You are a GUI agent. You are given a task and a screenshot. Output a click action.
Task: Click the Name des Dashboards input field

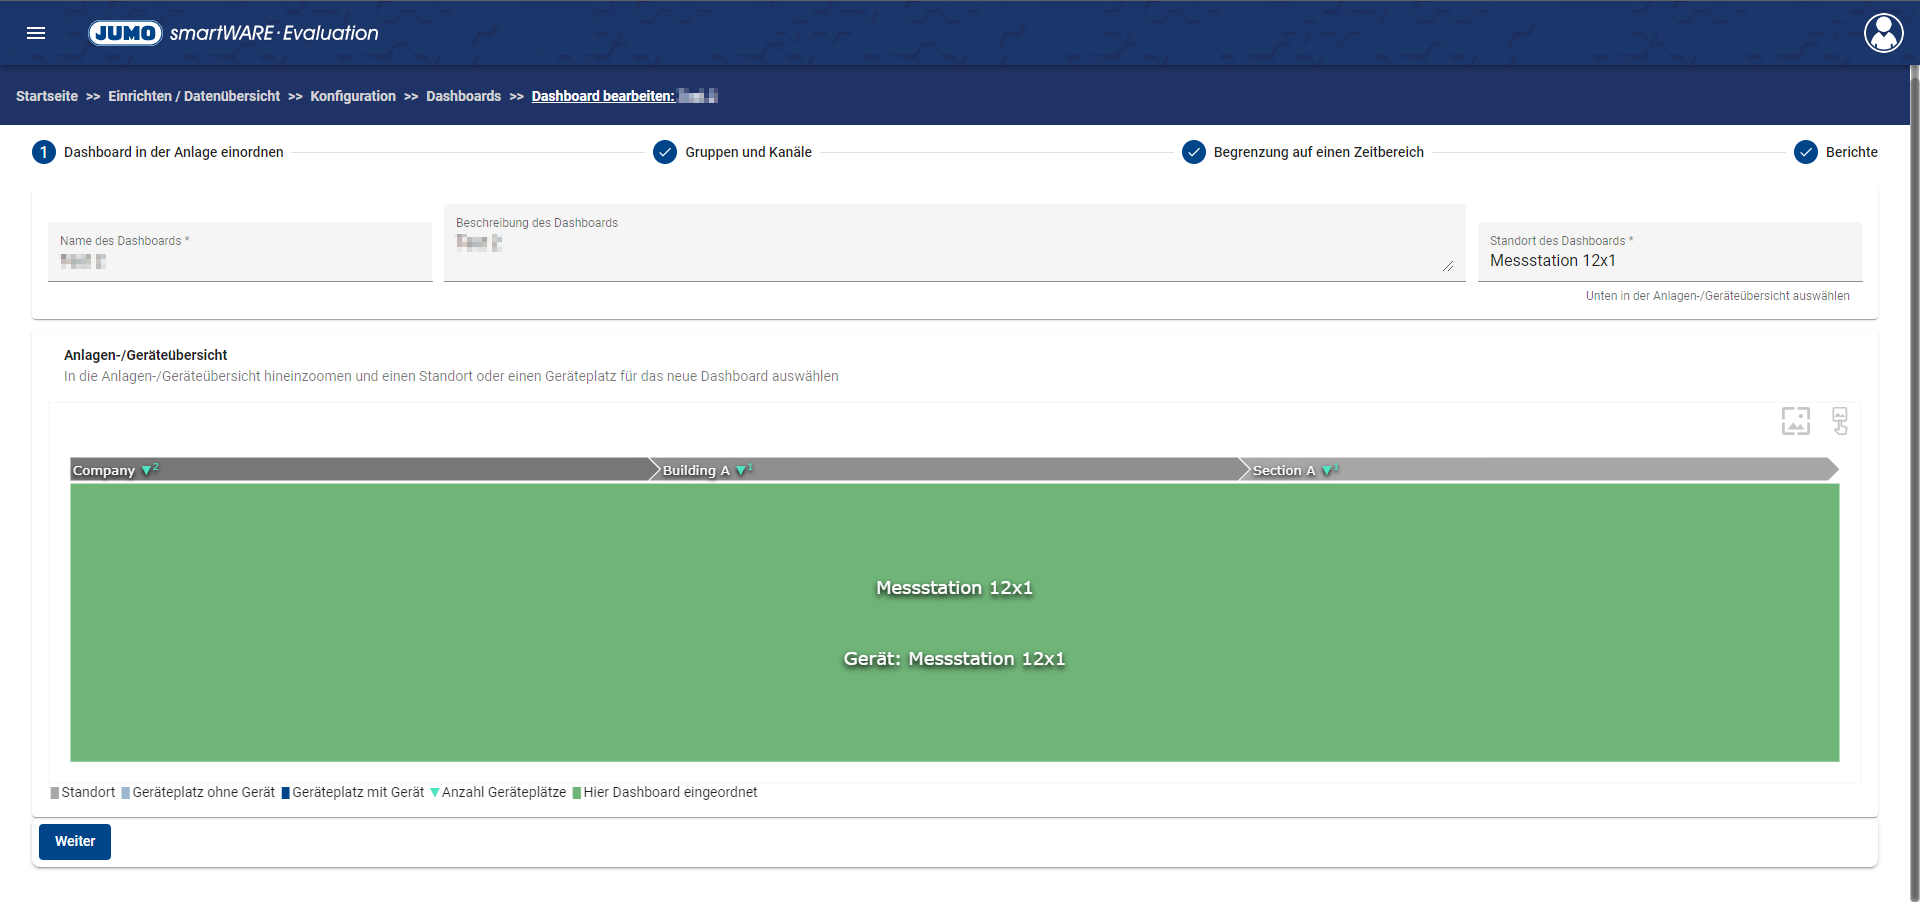pyautogui.click(x=240, y=261)
